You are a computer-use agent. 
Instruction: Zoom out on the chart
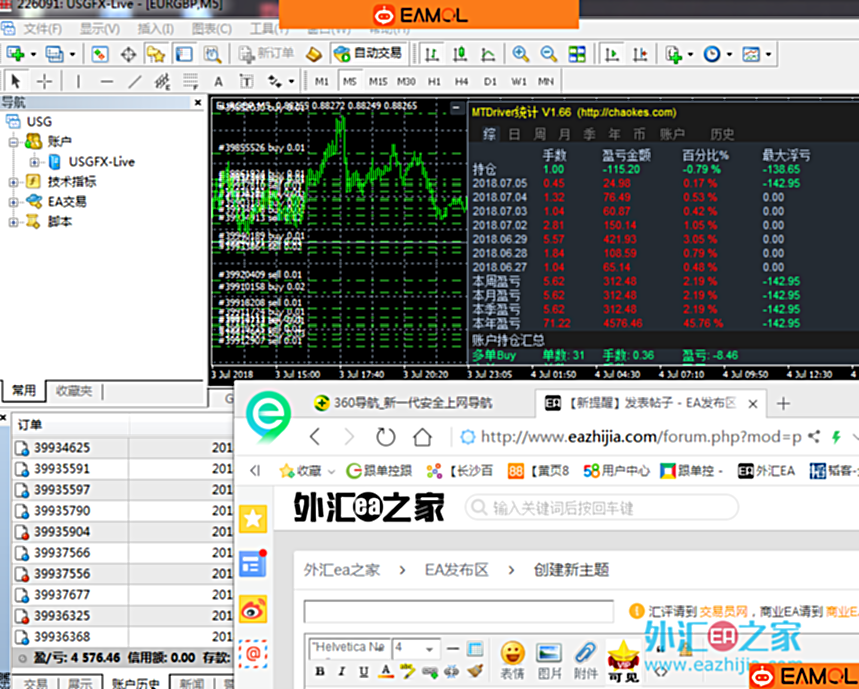(x=548, y=54)
